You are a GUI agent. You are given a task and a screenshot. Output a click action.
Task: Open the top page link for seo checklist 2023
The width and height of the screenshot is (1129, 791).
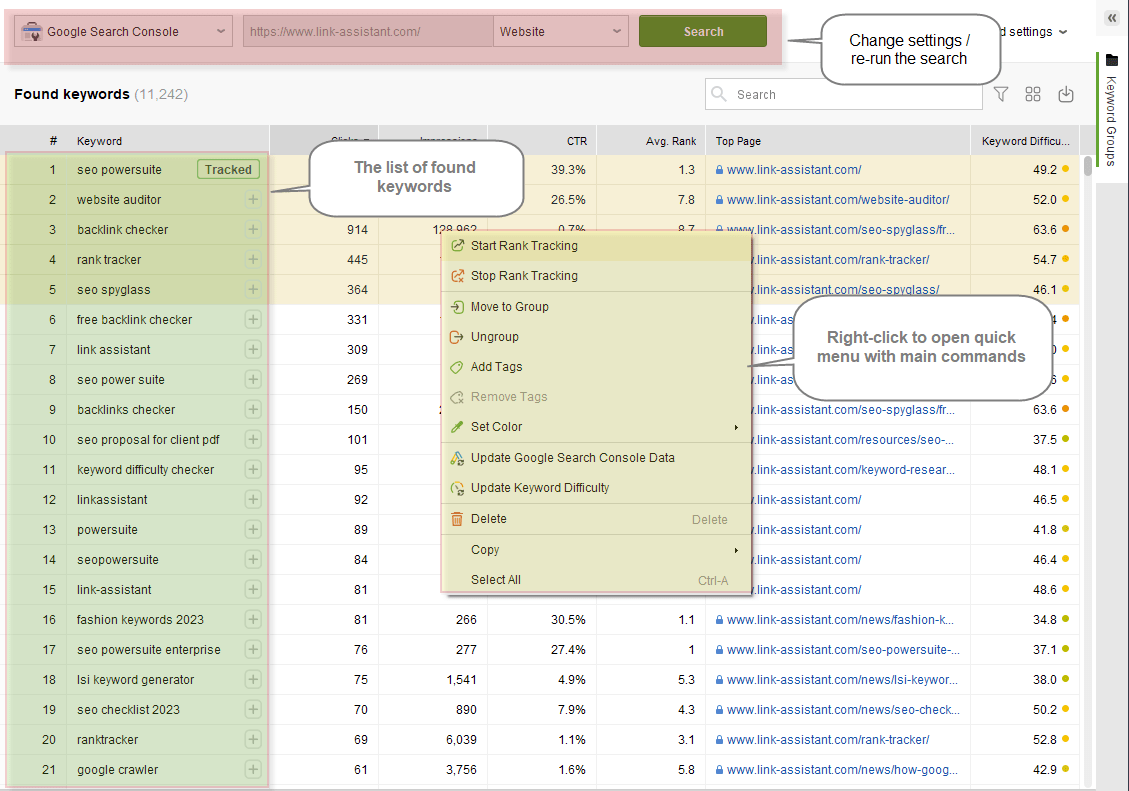843,710
